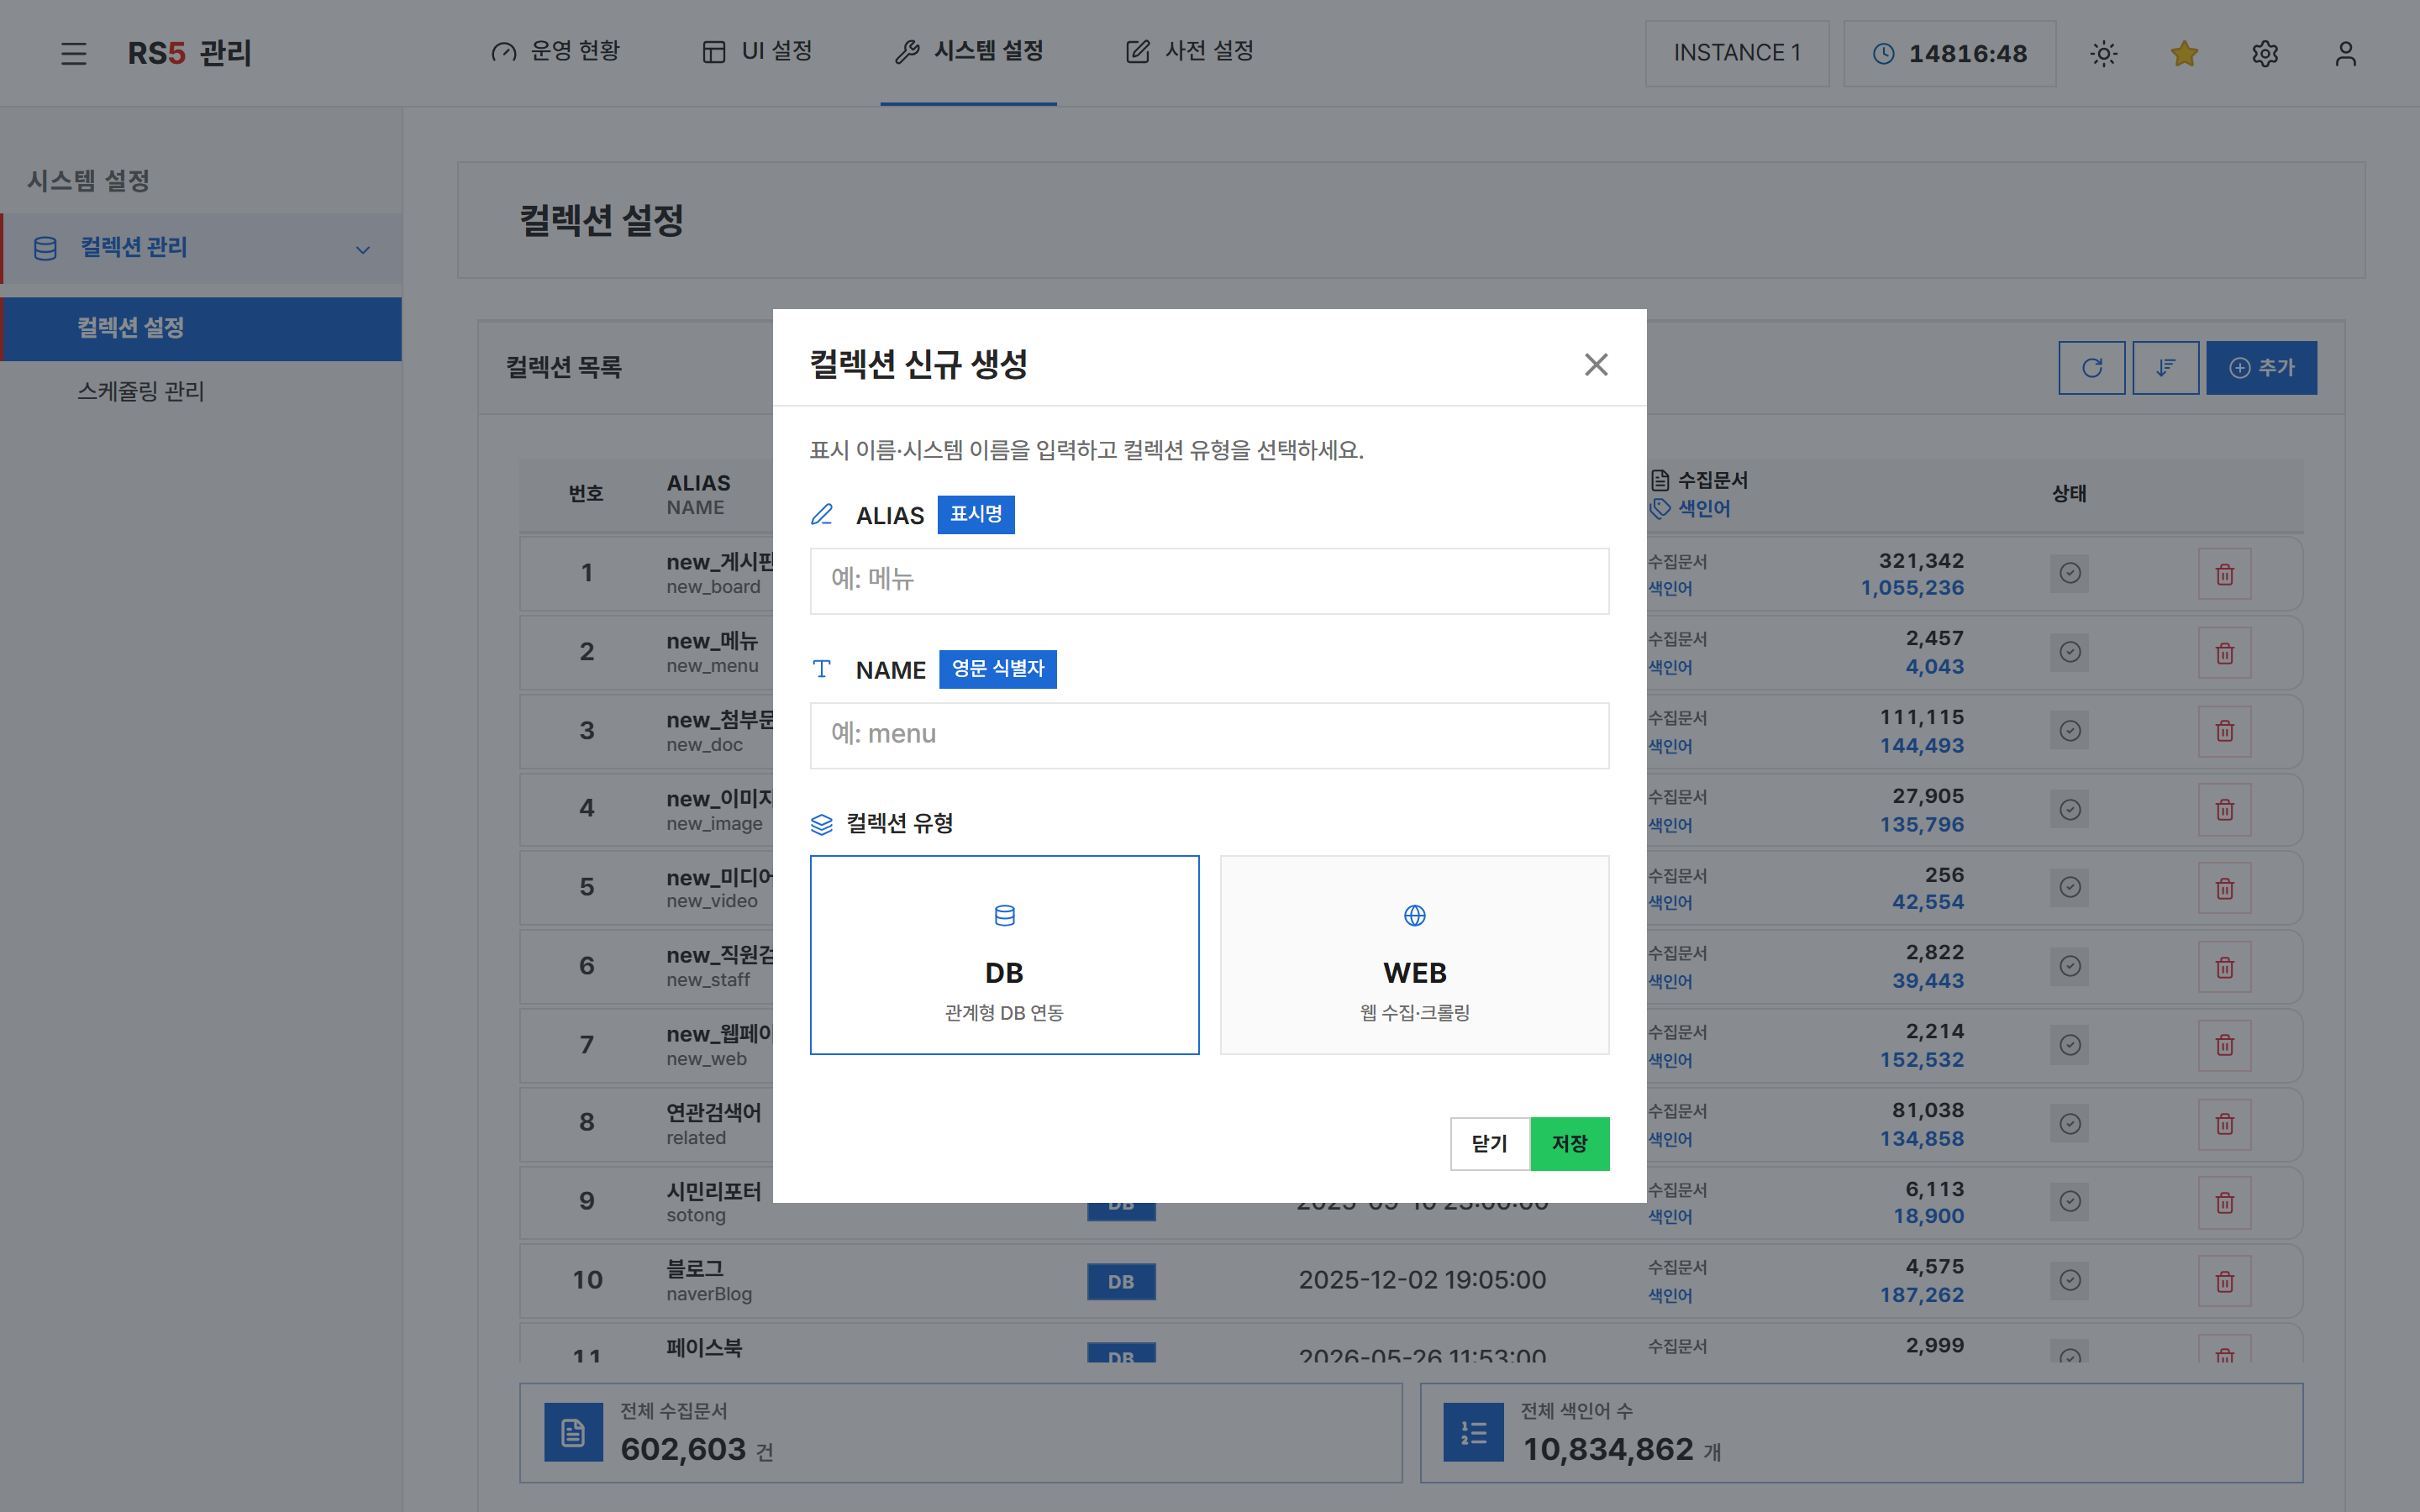The height and width of the screenshot is (1512, 2420).
Task: Toggle status check for new_doc row
Action: [2070, 731]
